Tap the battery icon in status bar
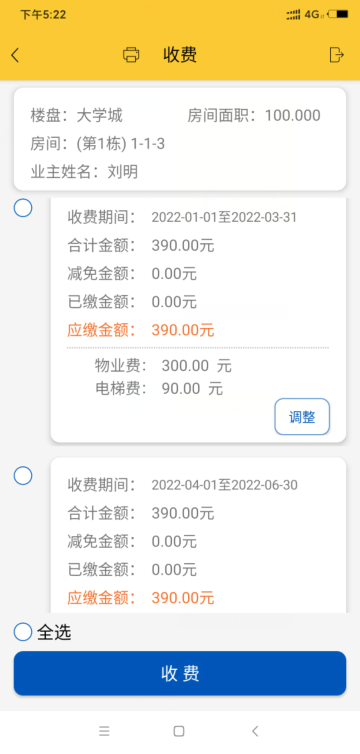The width and height of the screenshot is (360, 754). [338, 14]
